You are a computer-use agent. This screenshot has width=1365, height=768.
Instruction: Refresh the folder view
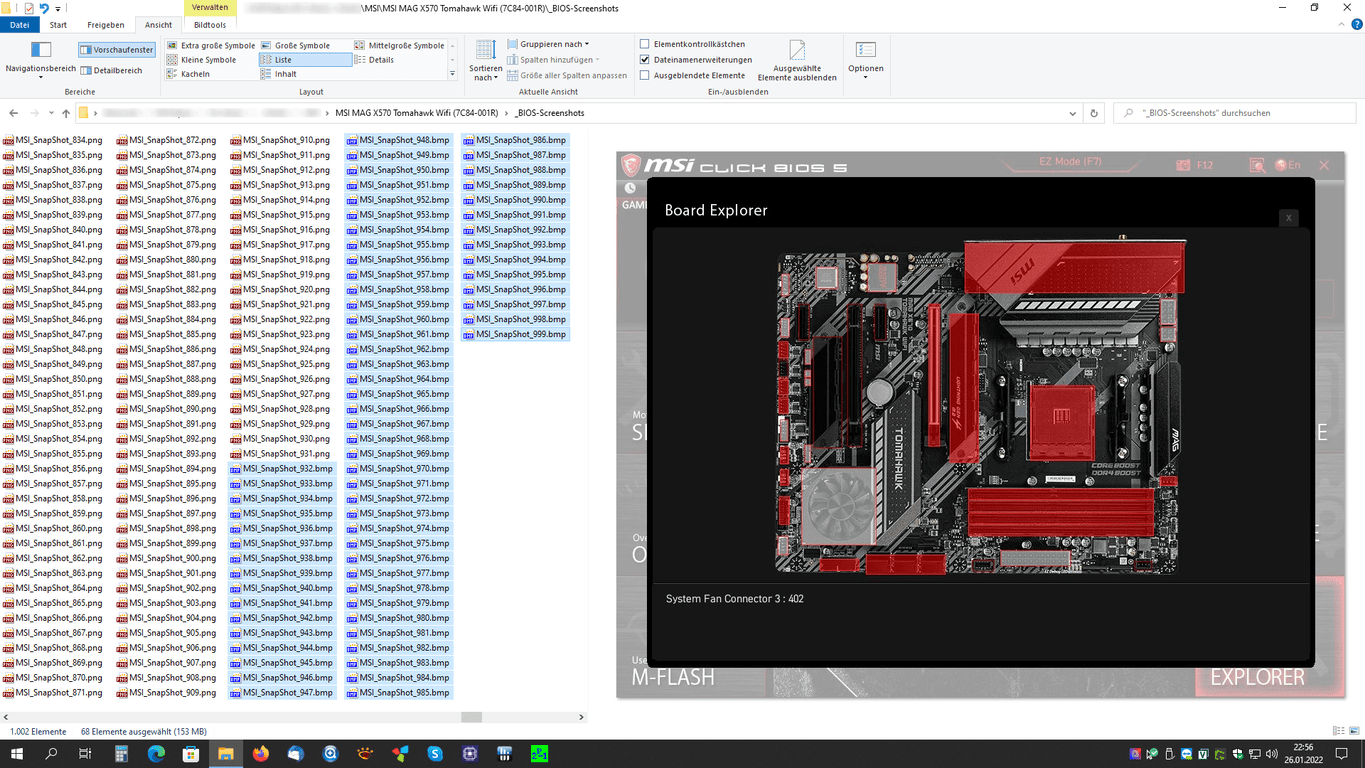(1094, 113)
